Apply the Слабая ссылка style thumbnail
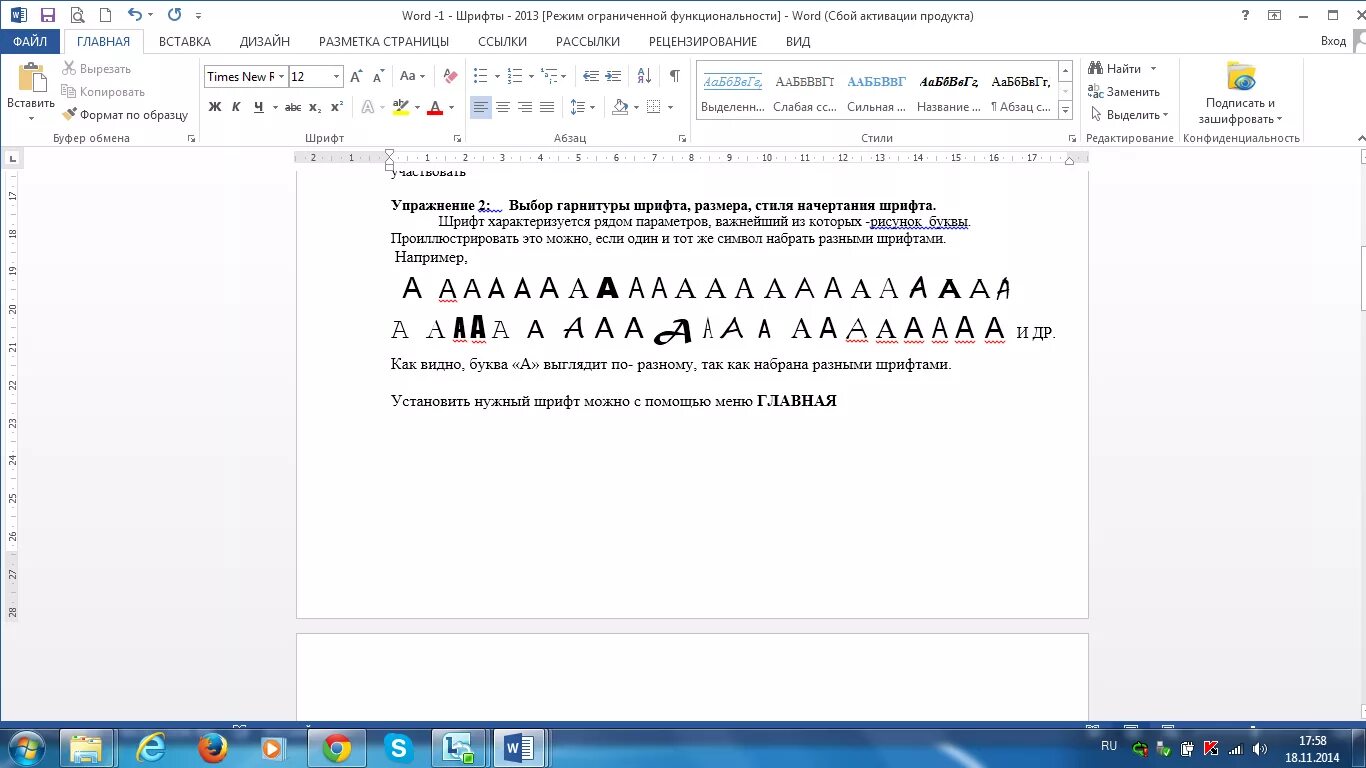The width and height of the screenshot is (1366, 768). (805, 92)
